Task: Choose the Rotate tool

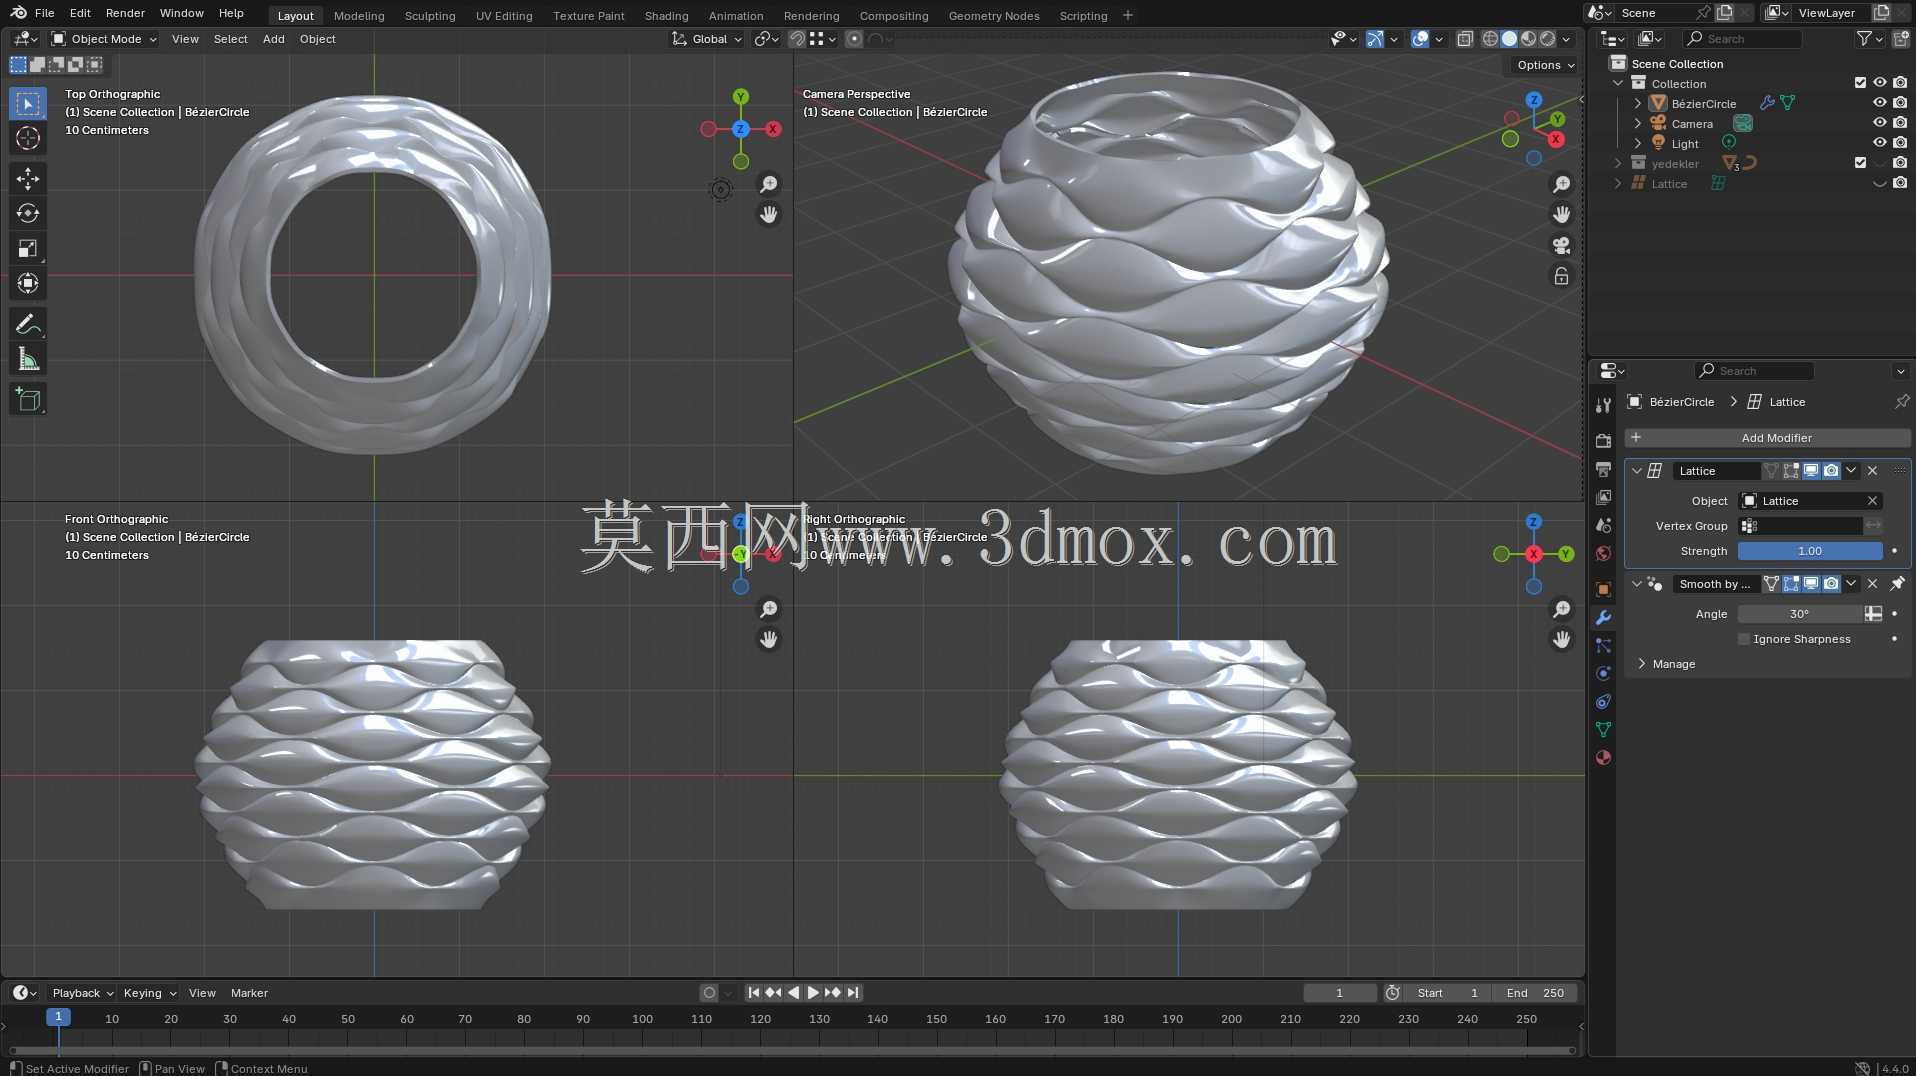Action: pyautogui.click(x=28, y=213)
